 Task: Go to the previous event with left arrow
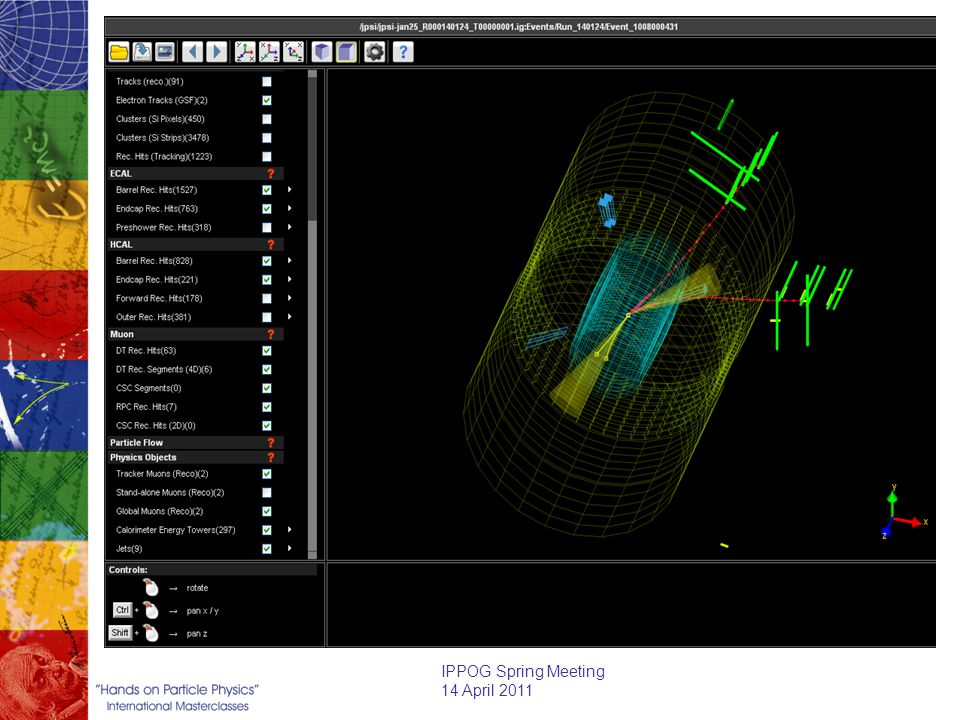193,52
